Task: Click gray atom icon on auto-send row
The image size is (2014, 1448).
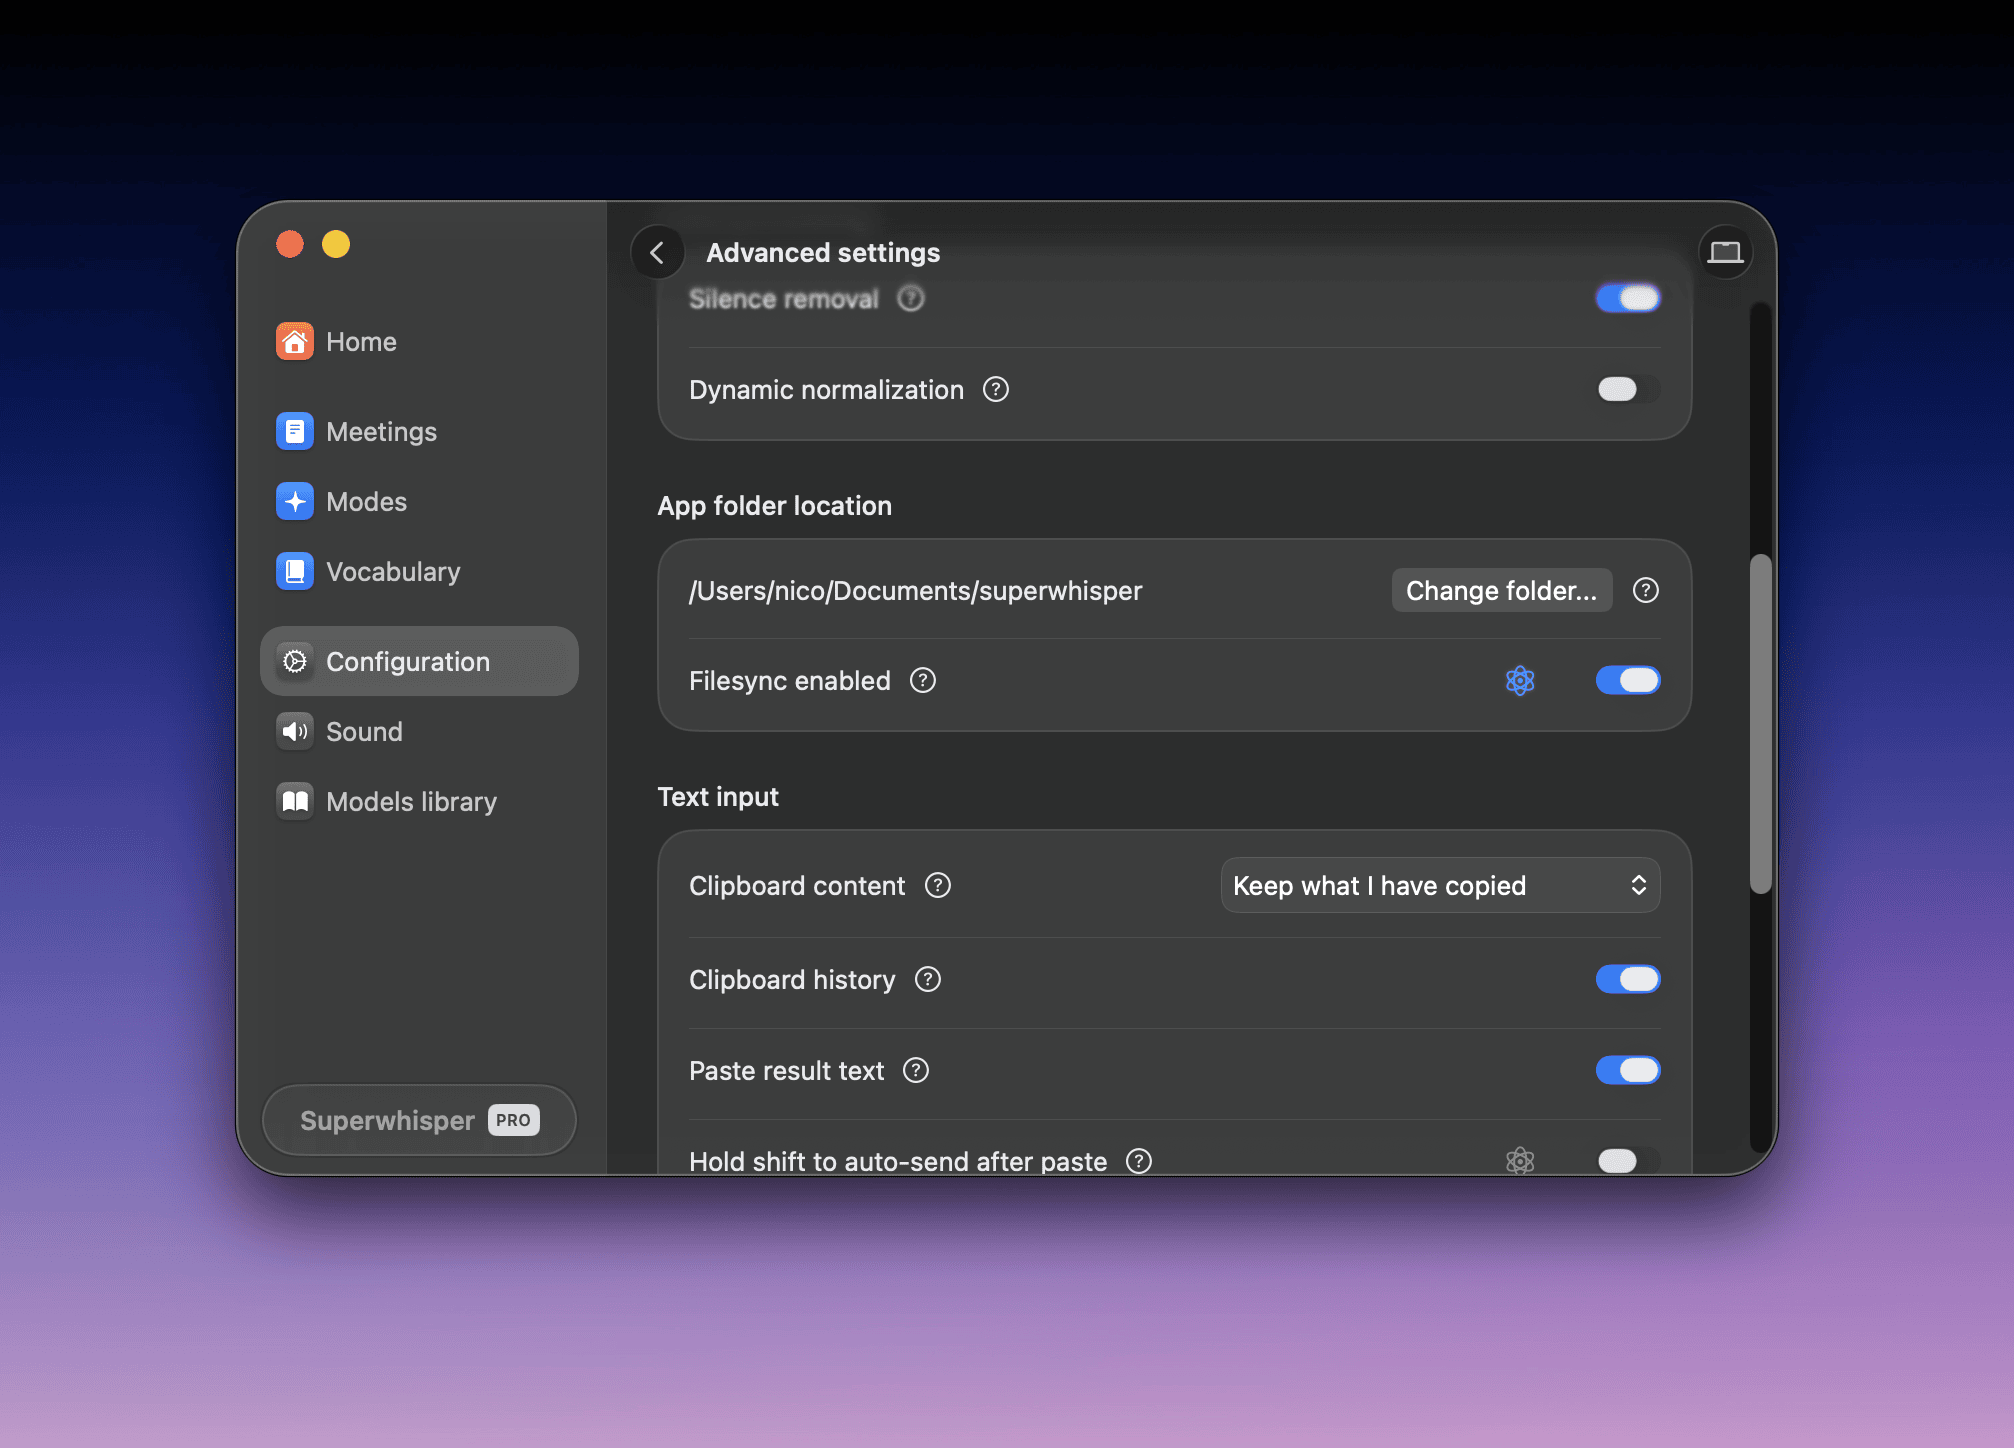Action: [x=1519, y=1160]
